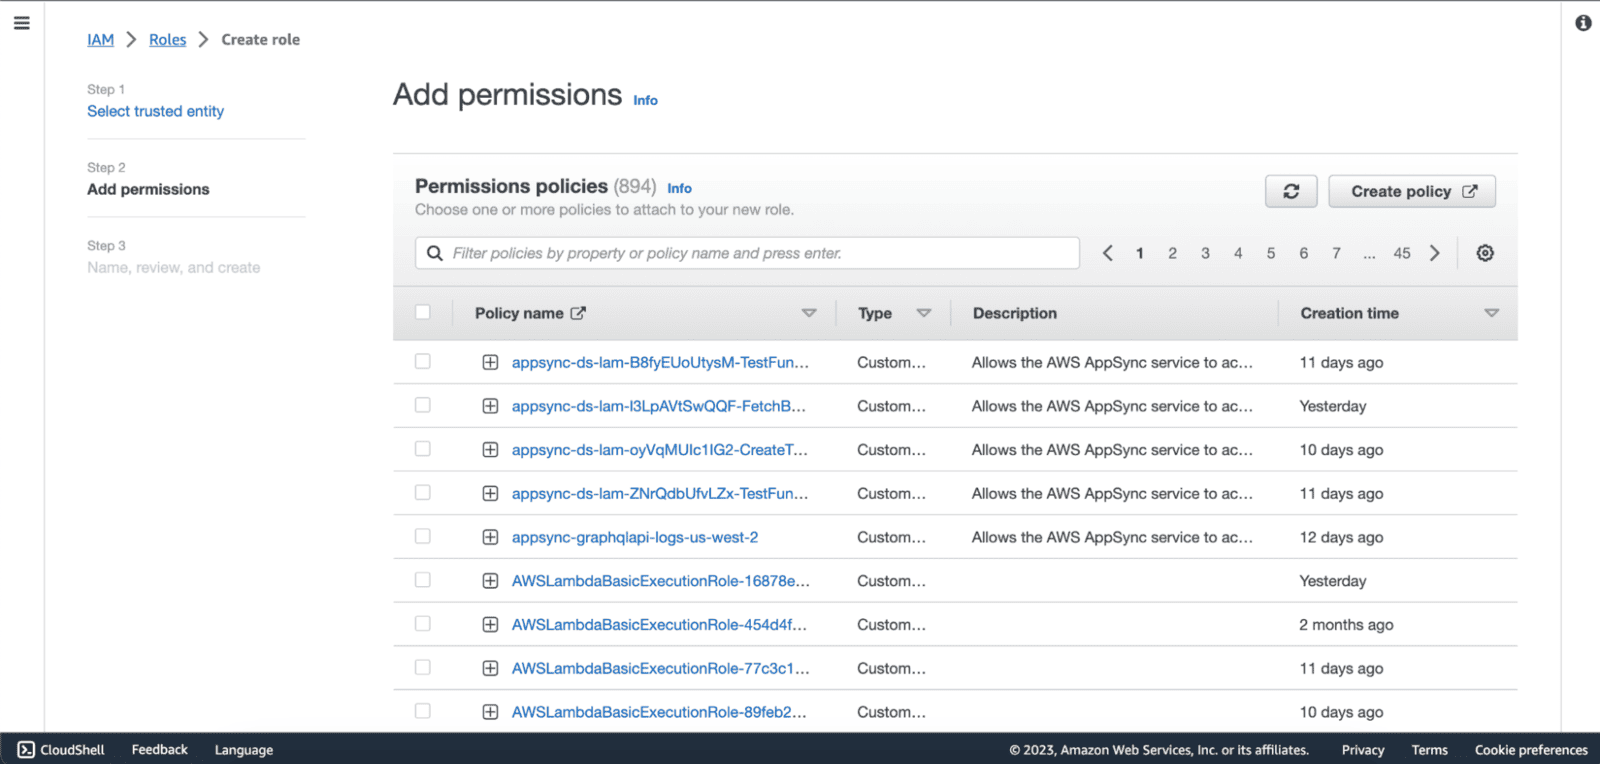Navigate to Roles in the breadcrumb
1600x764 pixels.
pos(167,40)
